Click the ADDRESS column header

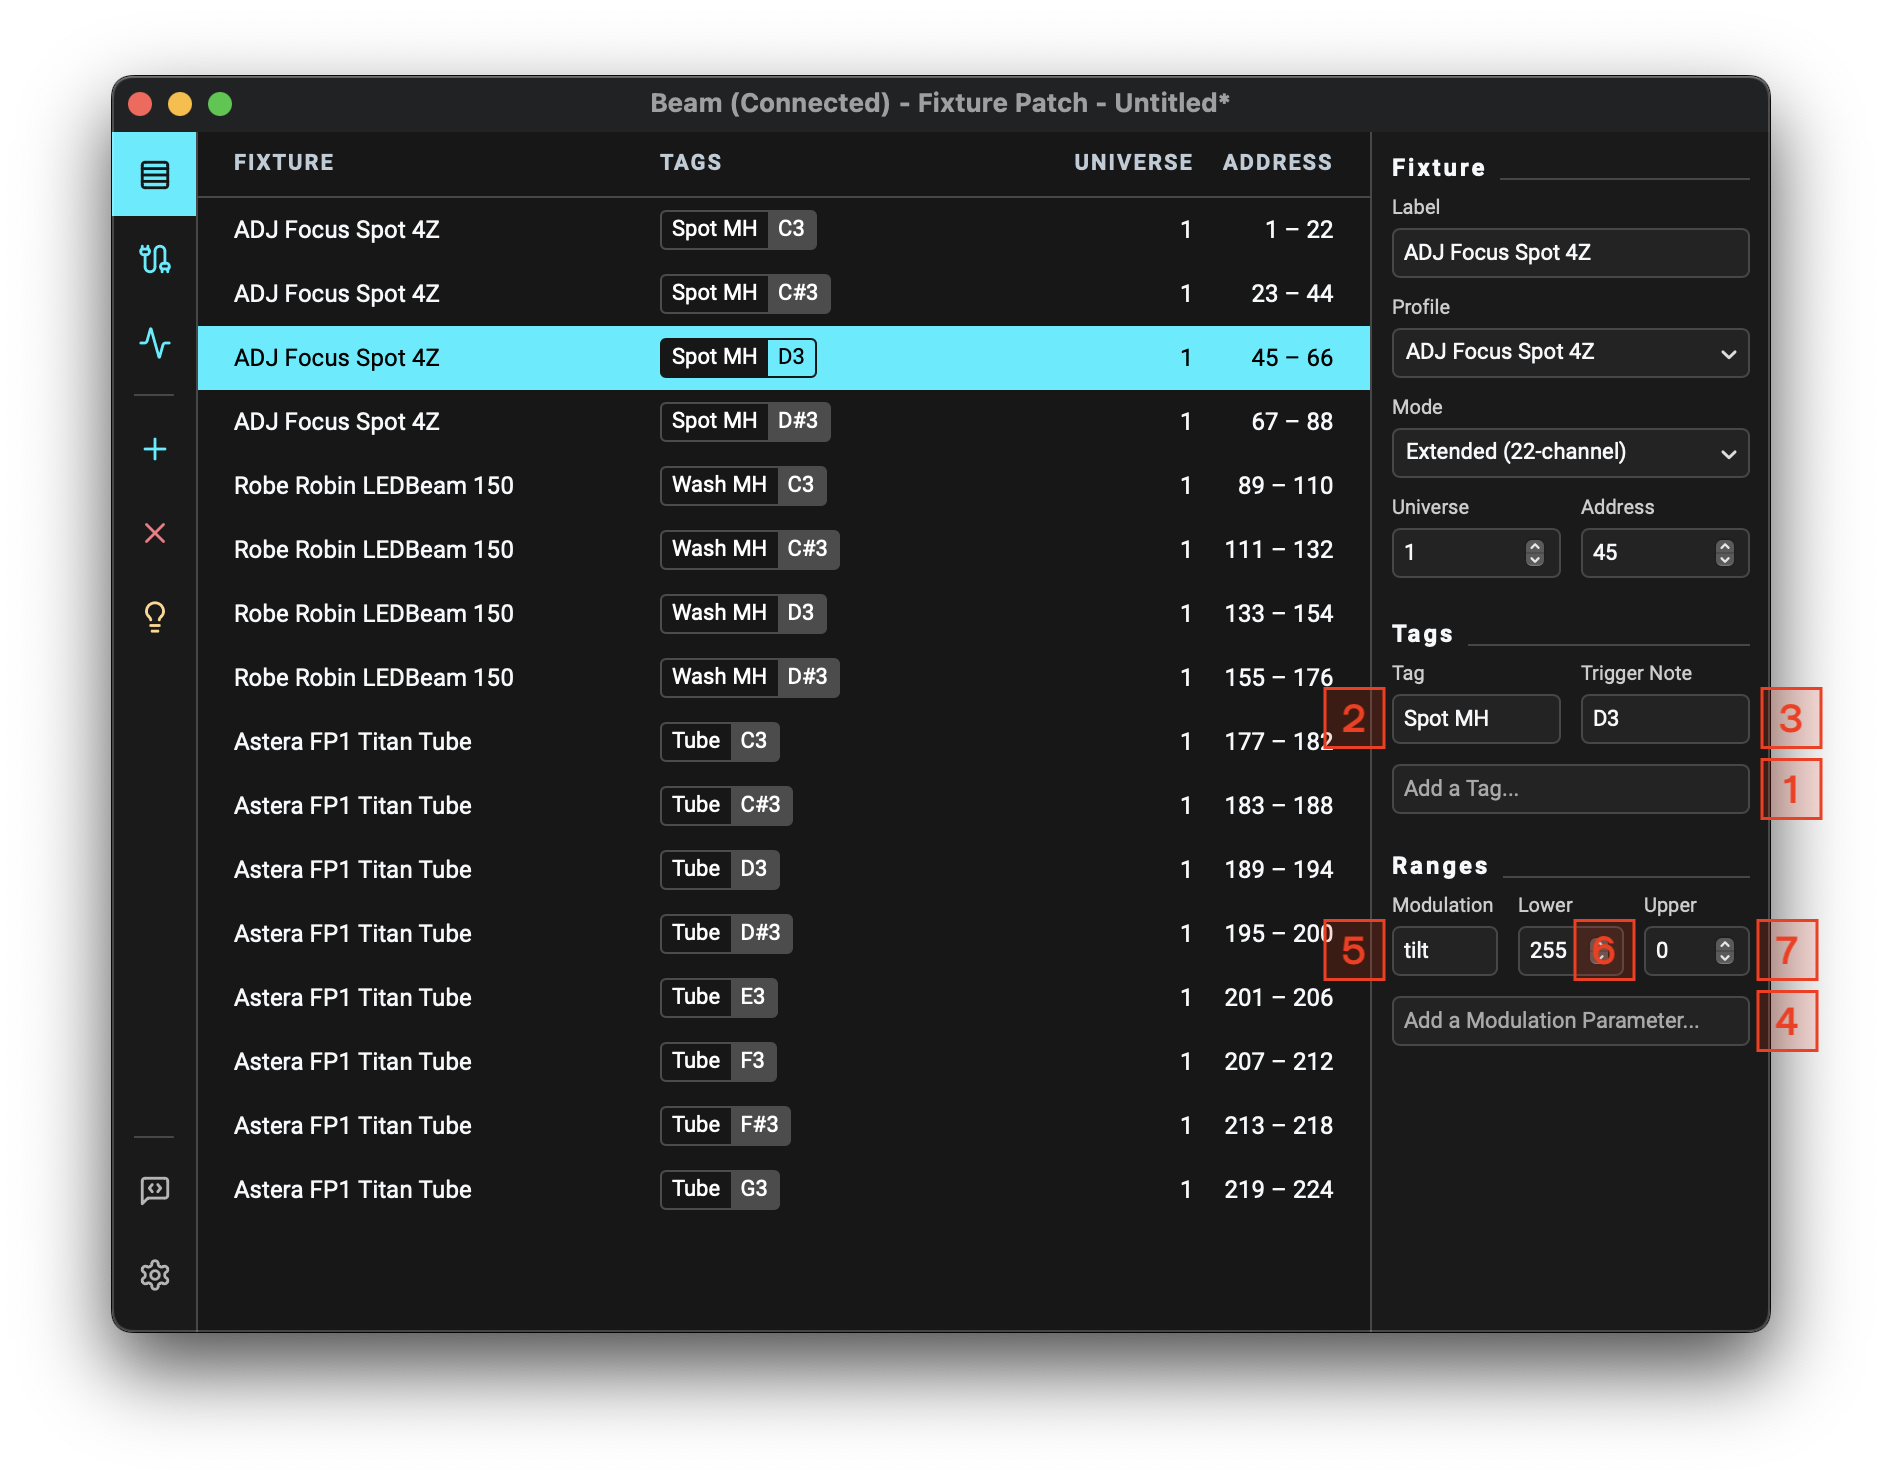1277,162
